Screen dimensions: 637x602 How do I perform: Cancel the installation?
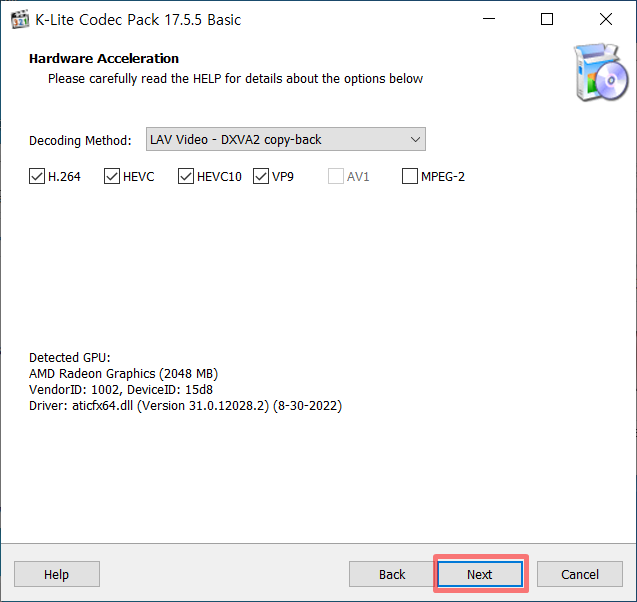click(x=580, y=574)
